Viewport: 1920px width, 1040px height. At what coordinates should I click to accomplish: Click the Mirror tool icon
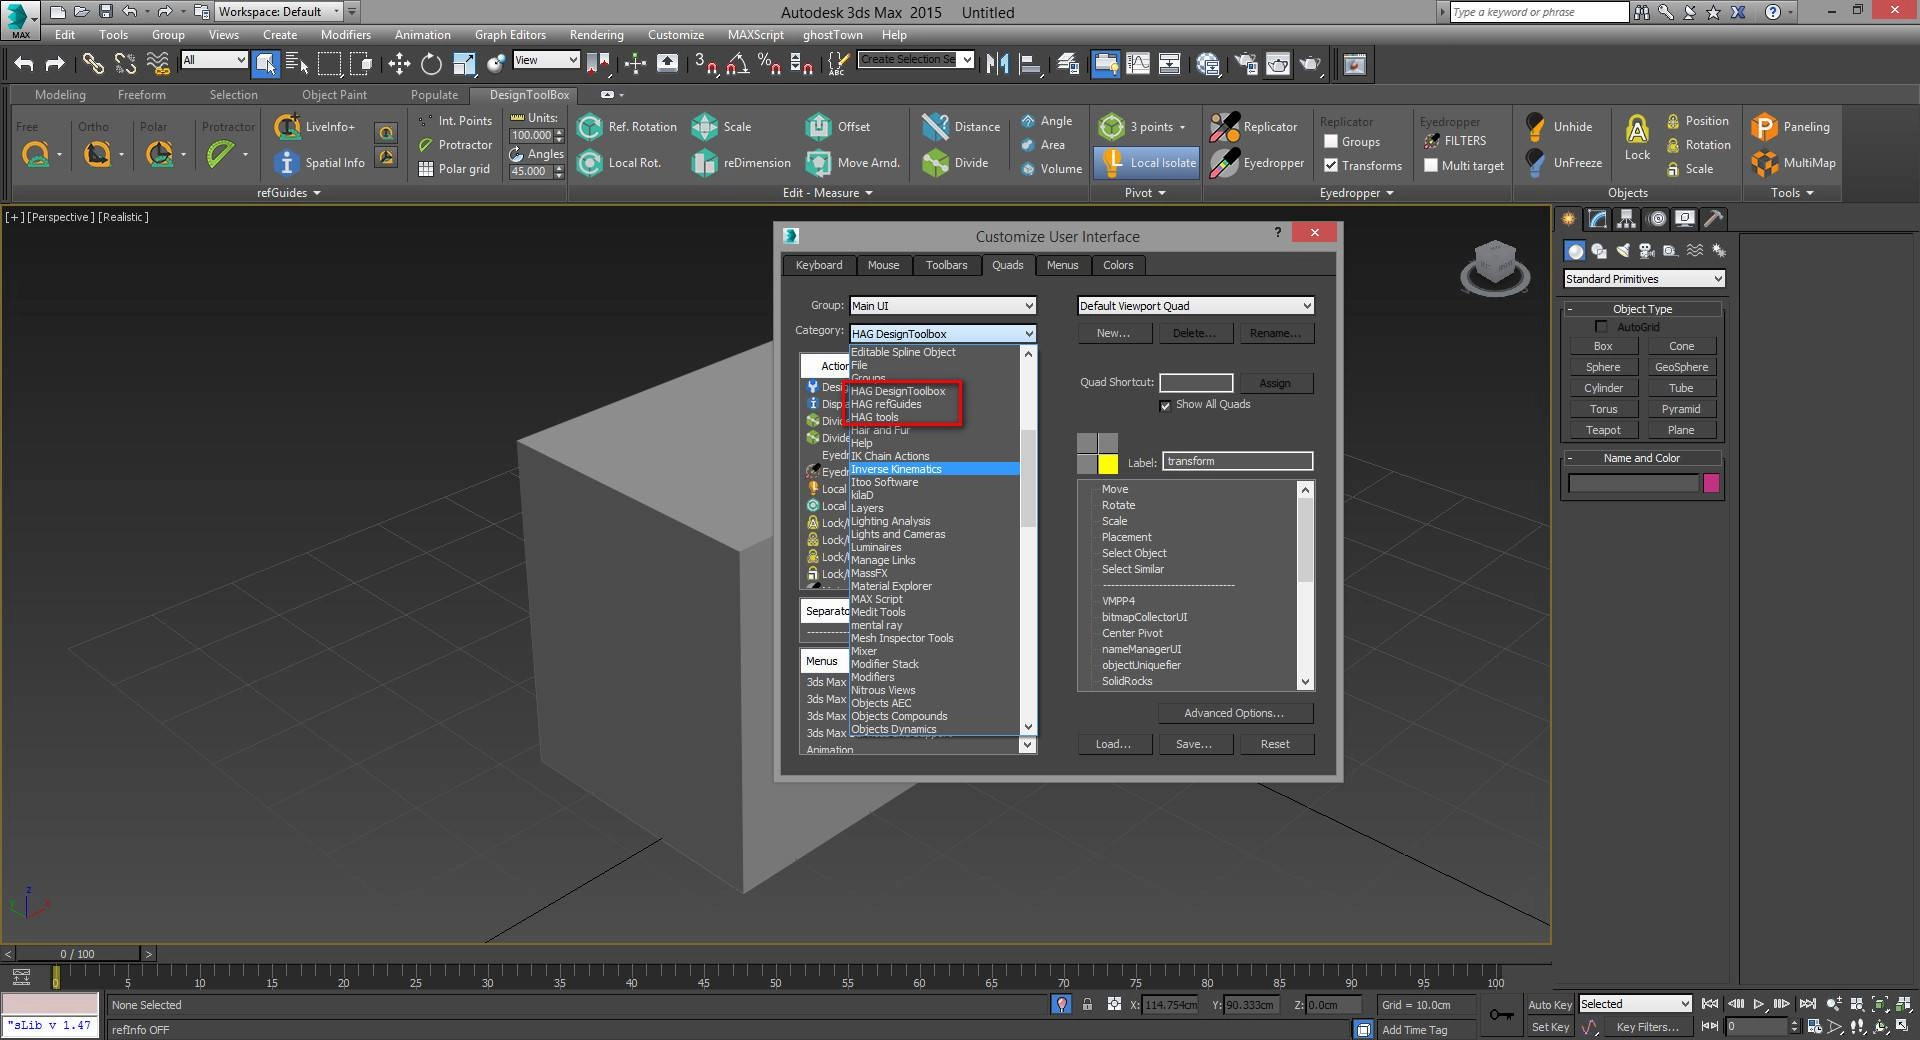click(997, 64)
